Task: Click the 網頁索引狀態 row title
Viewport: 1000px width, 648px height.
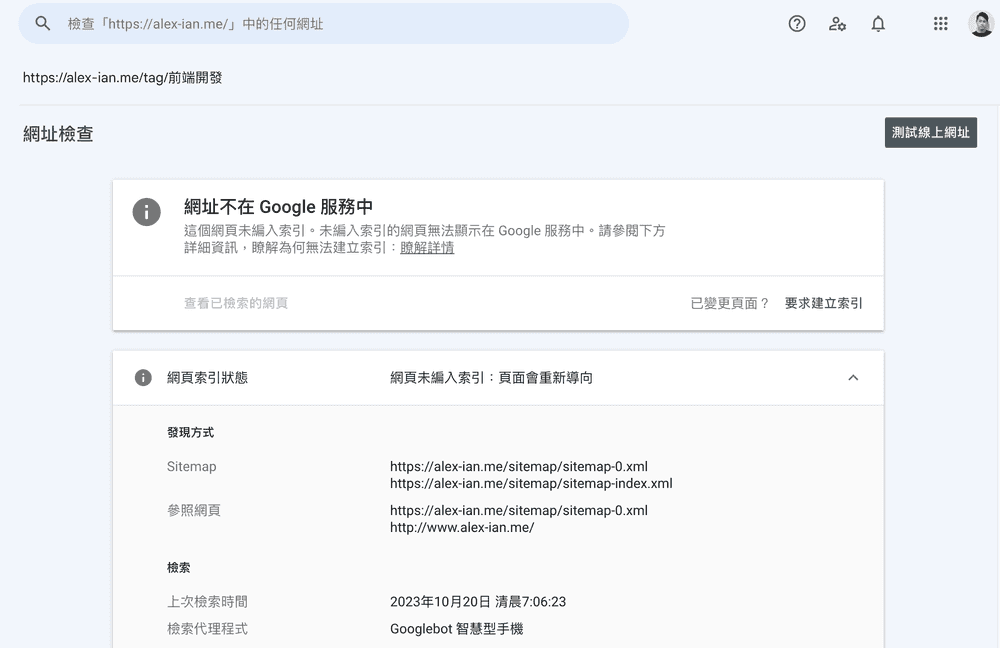Action: coord(207,378)
